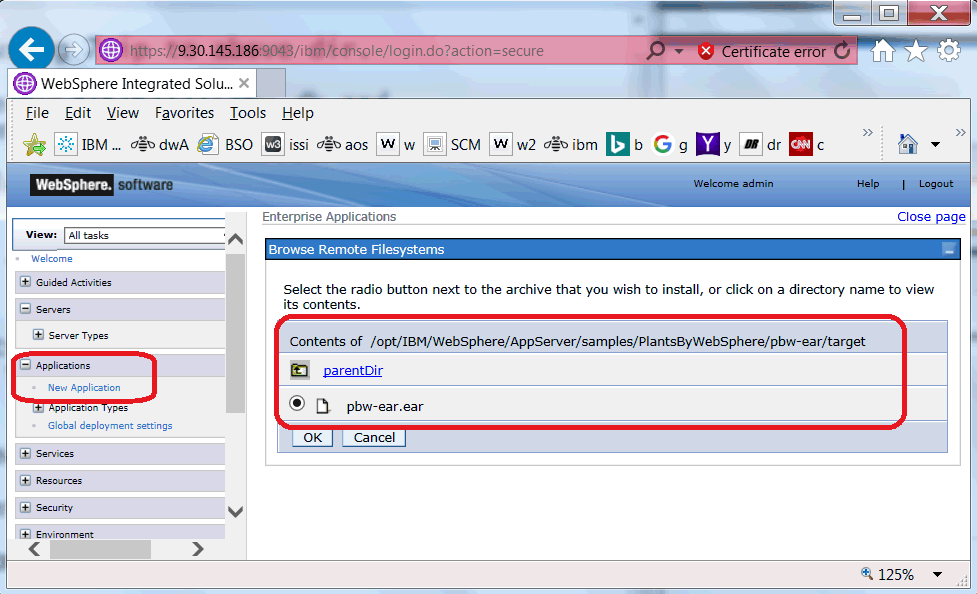This screenshot has height=594, width=977.
Task: Click the browser forward arrow
Action: point(74,50)
